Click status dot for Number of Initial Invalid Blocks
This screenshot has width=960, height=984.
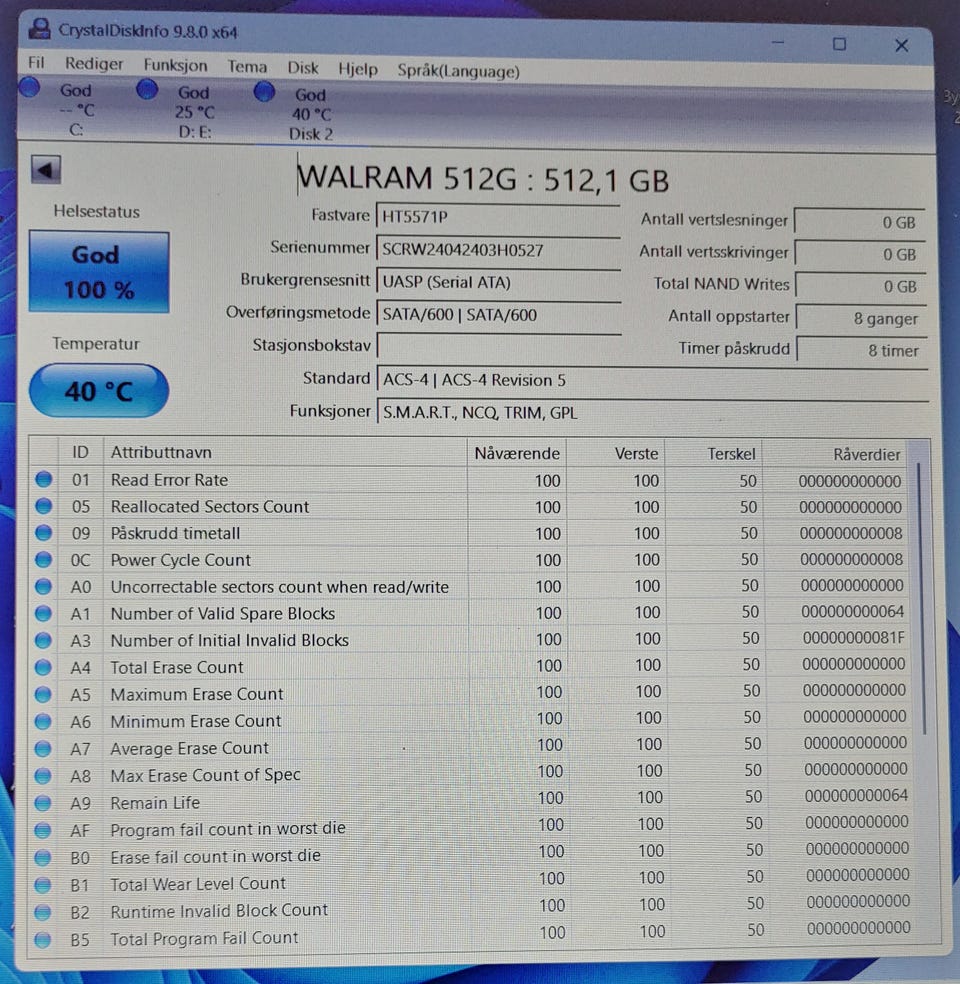44,640
